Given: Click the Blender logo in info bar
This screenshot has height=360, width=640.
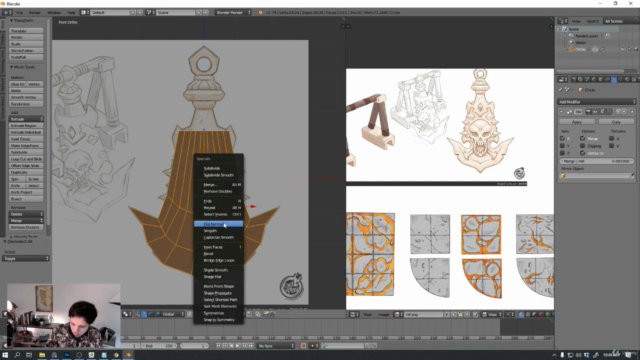Looking at the screenshot, I should [260, 13].
